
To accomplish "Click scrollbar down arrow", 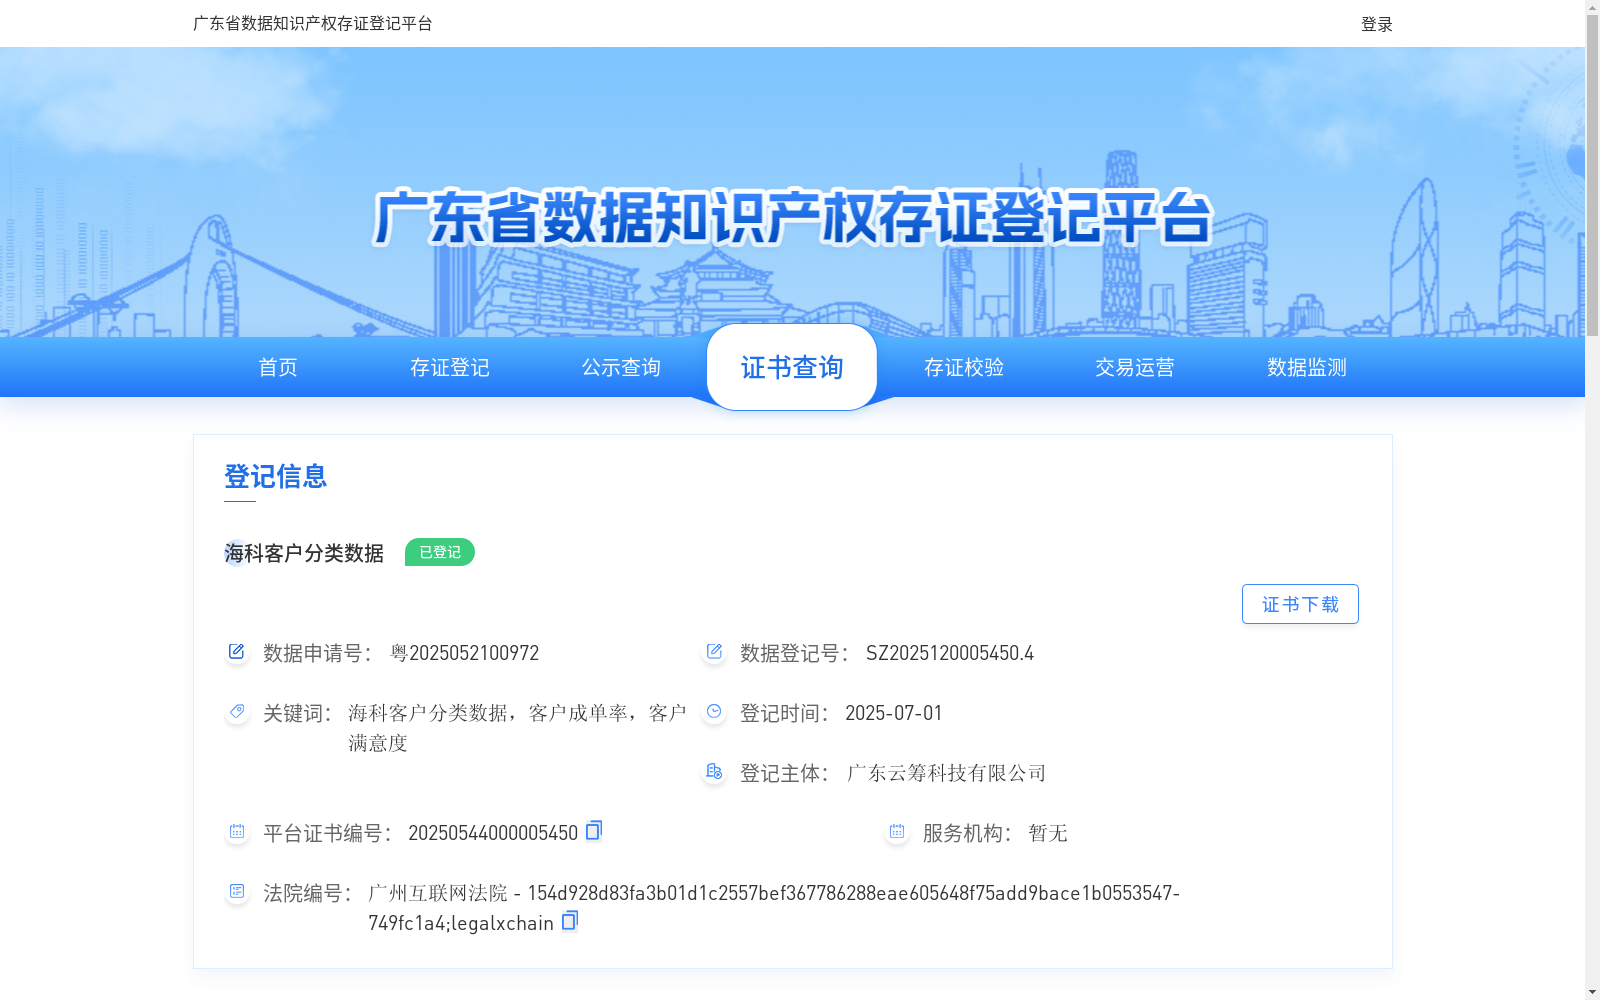I will tap(1592, 992).
